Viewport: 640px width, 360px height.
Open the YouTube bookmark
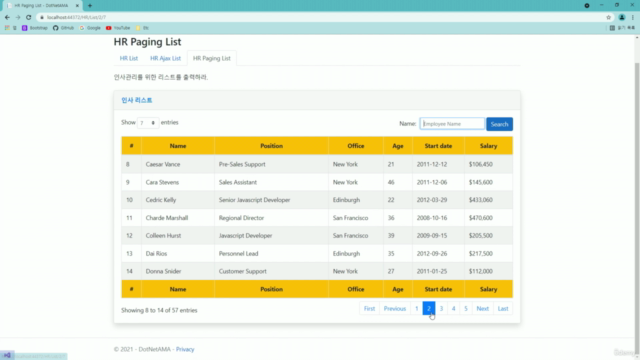coord(118,28)
